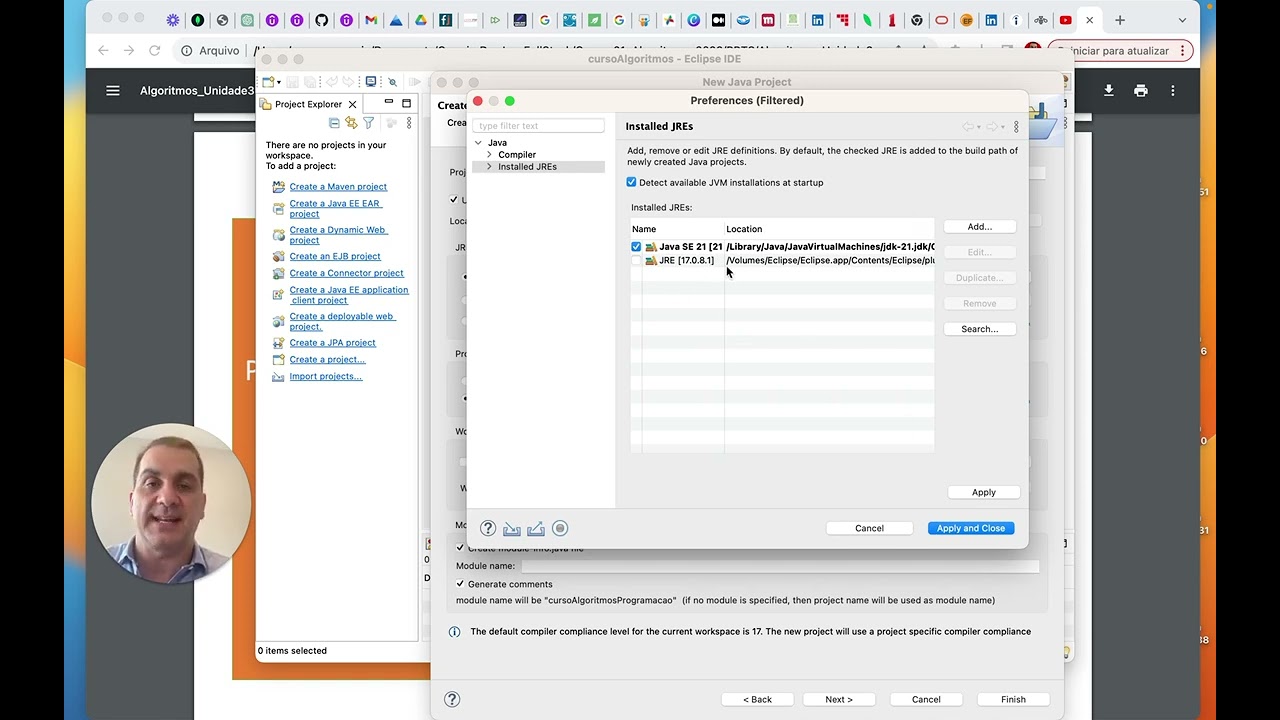The height and width of the screenshot is (720, 1280).
Task: Click Apply in Preferences
Action: (984, 492)
